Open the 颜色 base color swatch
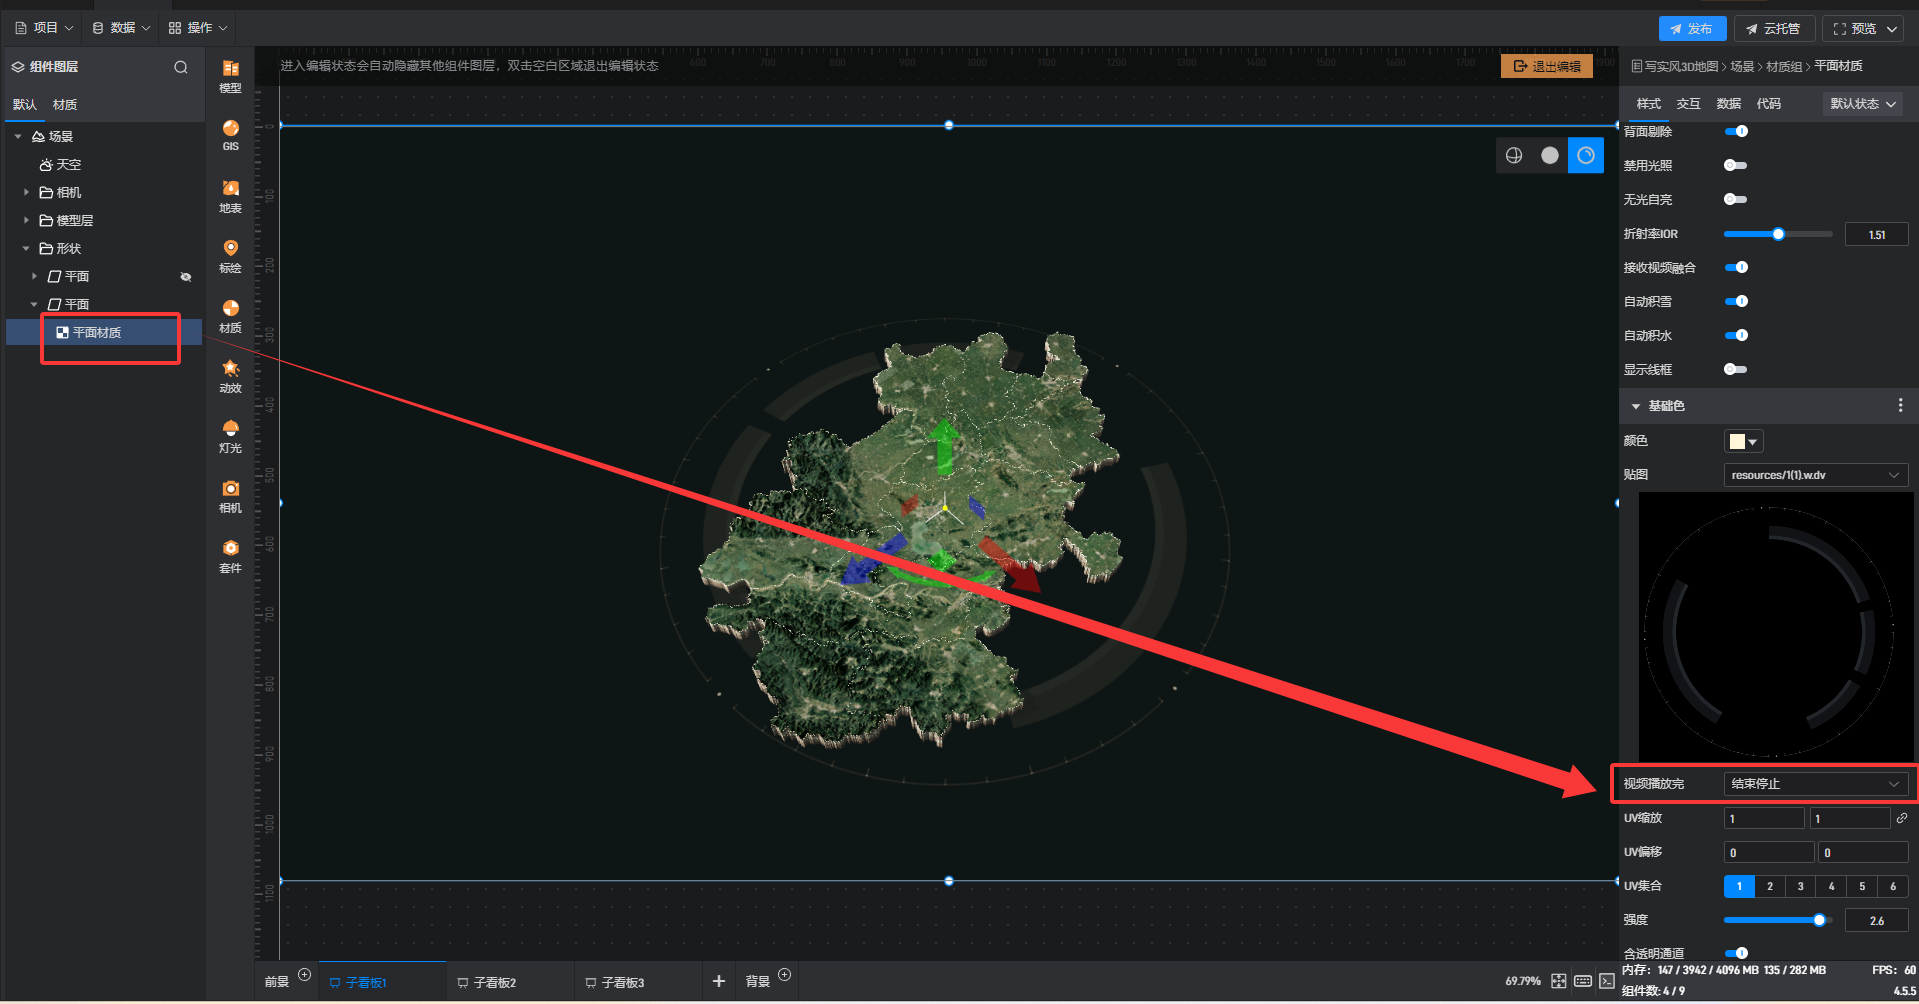The image size is (1919, 1004). coord(1742,441)
